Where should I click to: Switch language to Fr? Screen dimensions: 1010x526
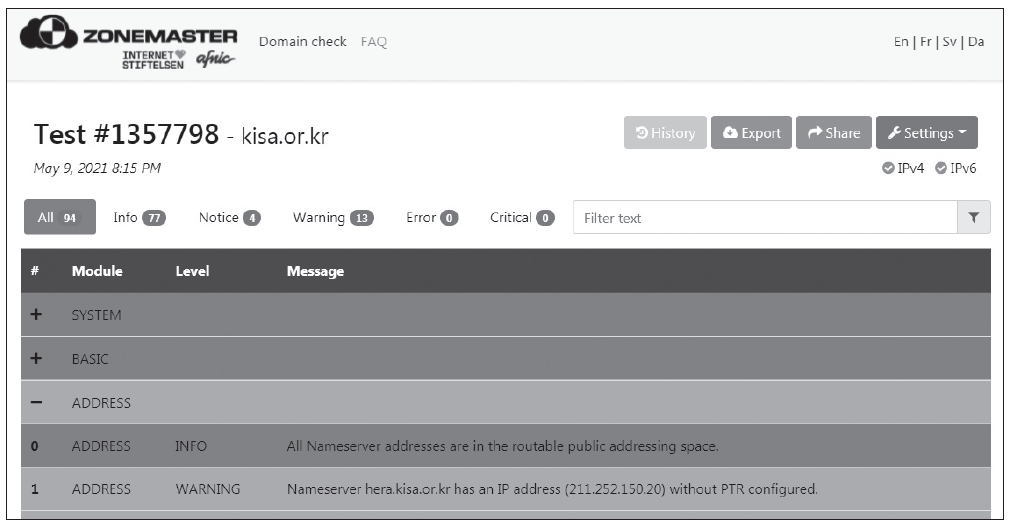pos(926,42)
